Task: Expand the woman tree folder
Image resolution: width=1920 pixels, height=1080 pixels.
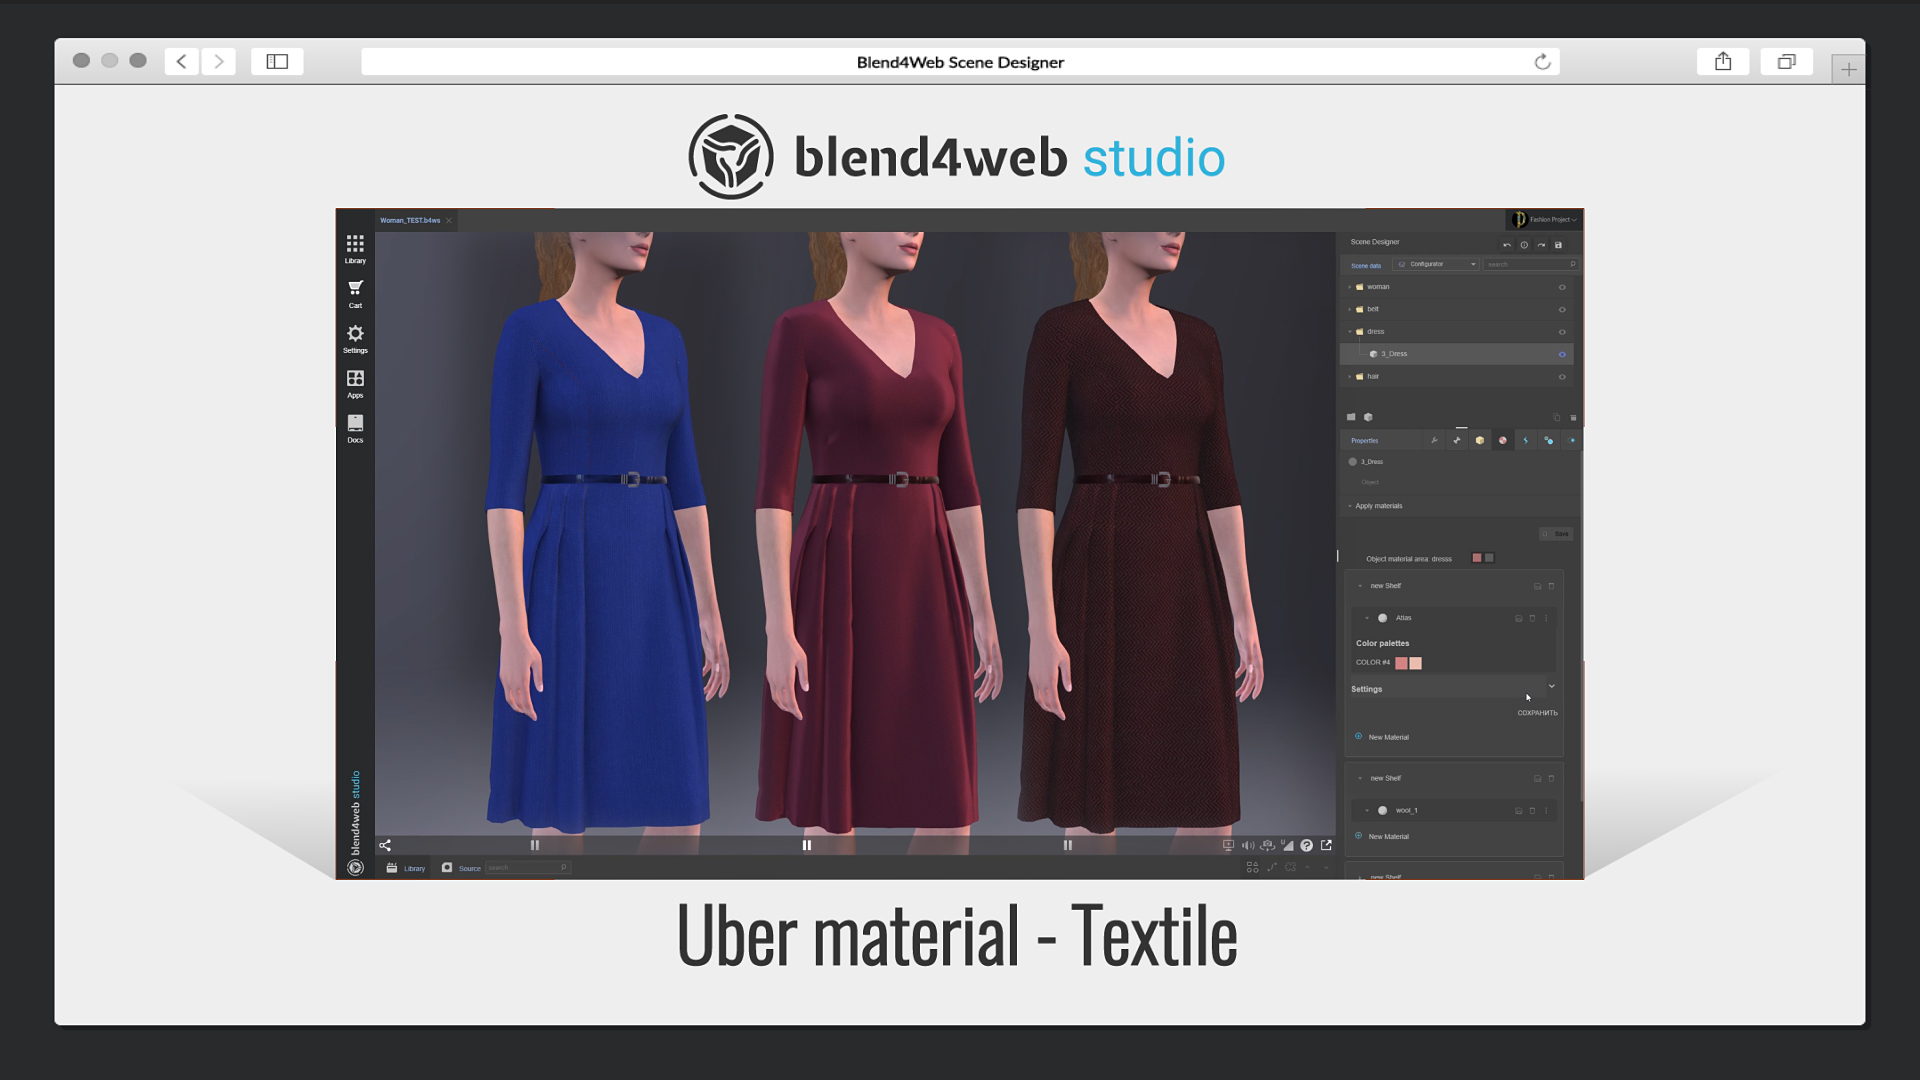Action: (1349, 287)
